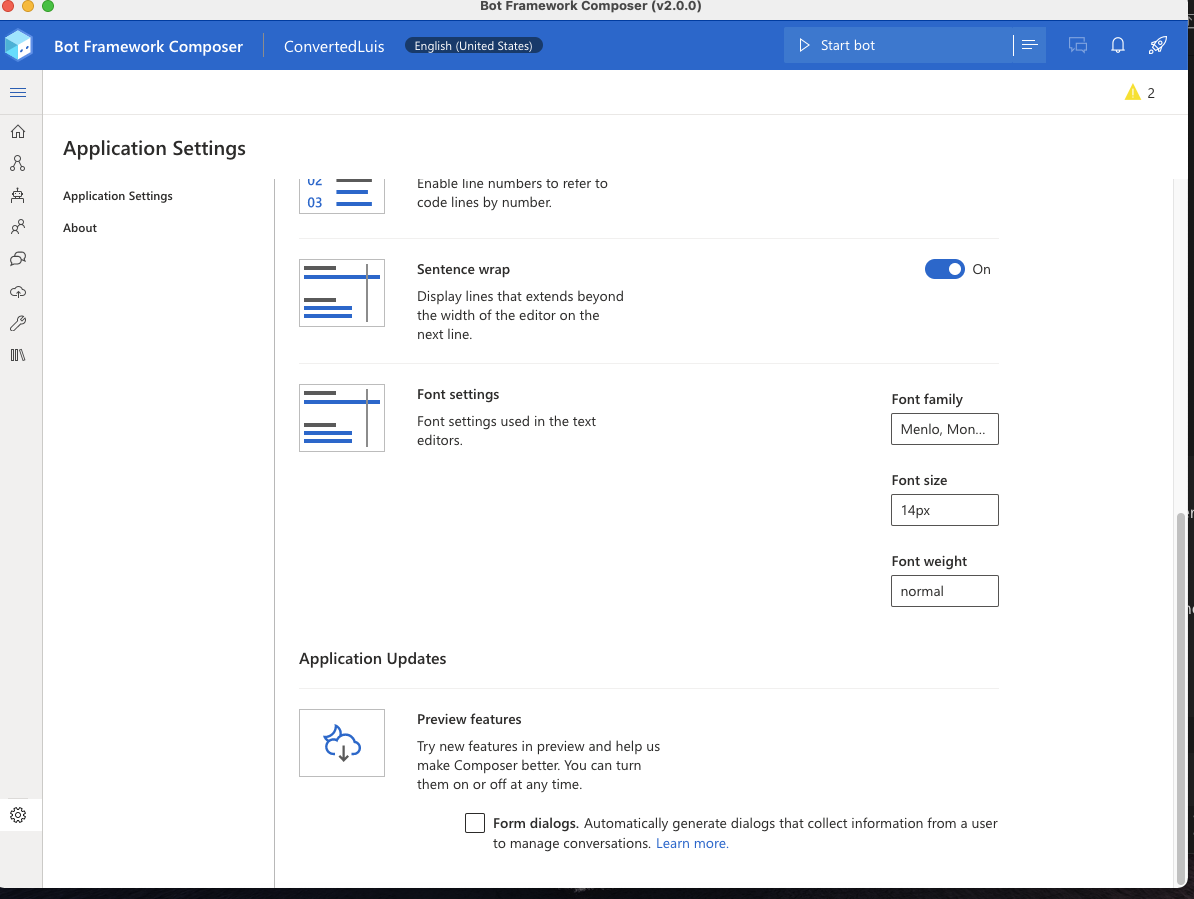1194x899 pixels.
Task: Expand the Start bot runtime panel
Action: 1029,44
